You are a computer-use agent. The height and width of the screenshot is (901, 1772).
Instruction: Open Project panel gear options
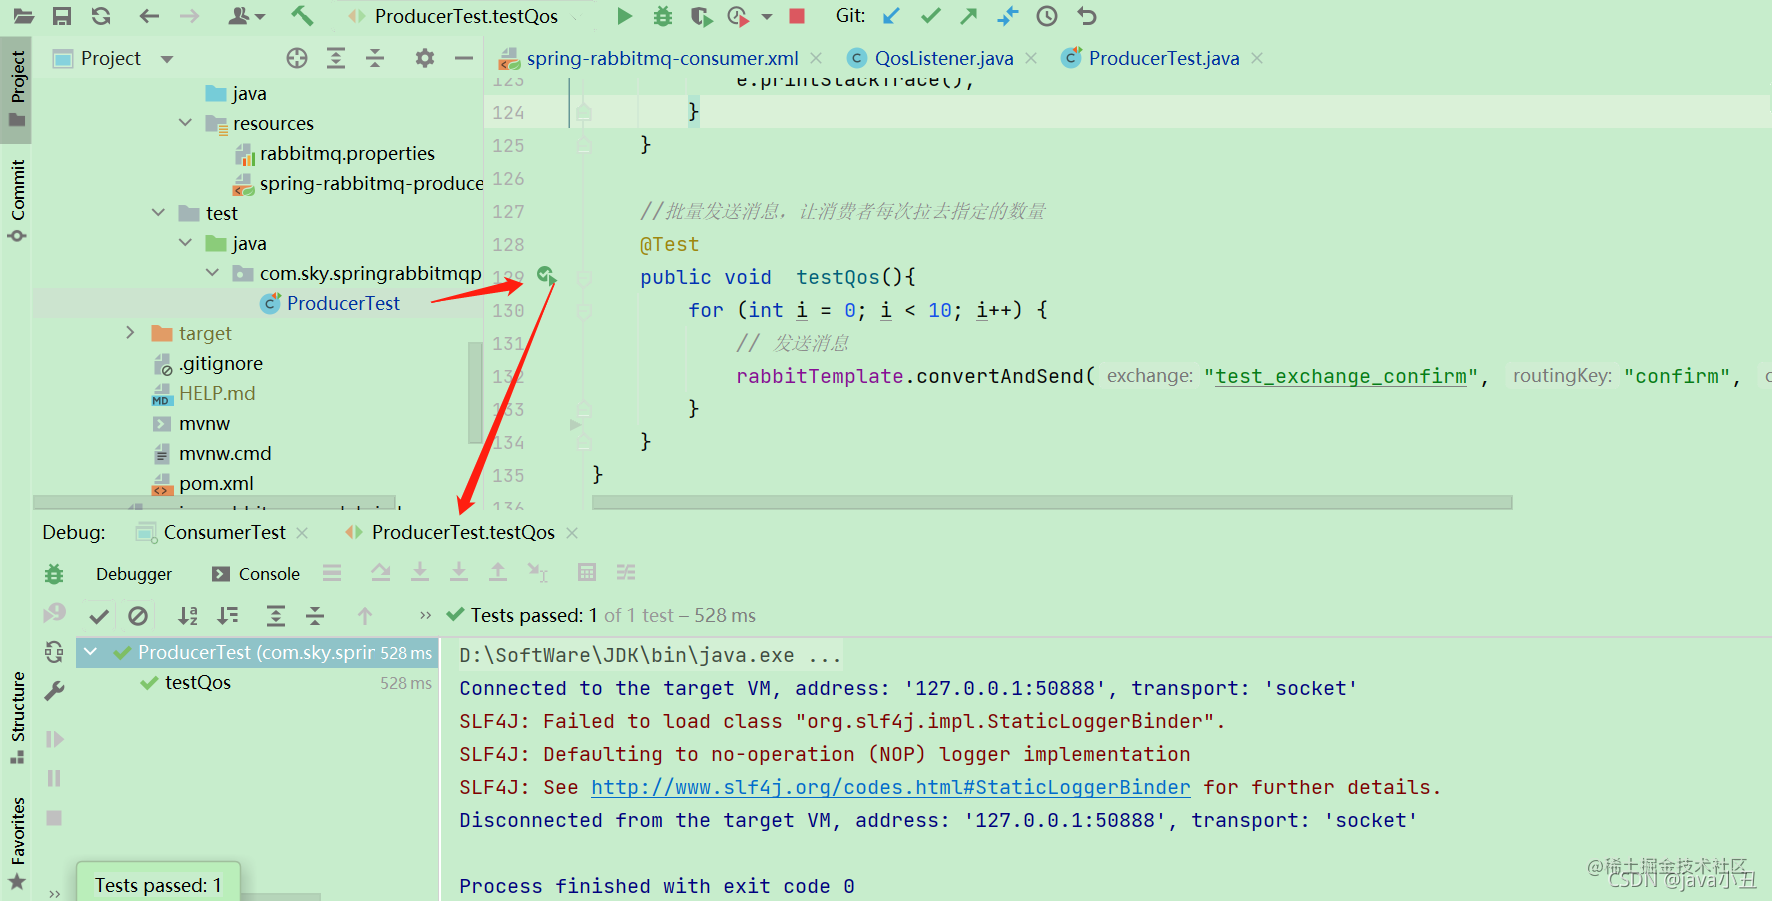425,58
